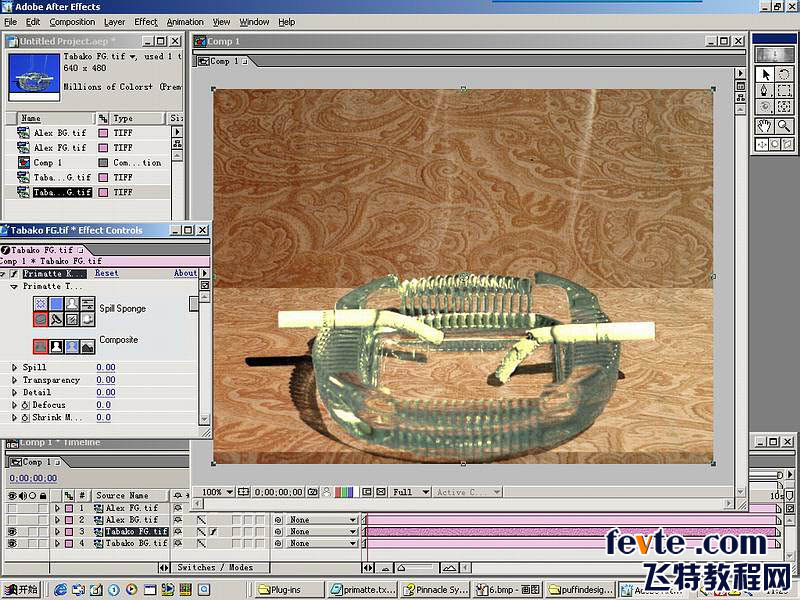Switch to the mountain-icon background view mode
800x600 pixels.
pyautogui.click(x=88, y=347)
